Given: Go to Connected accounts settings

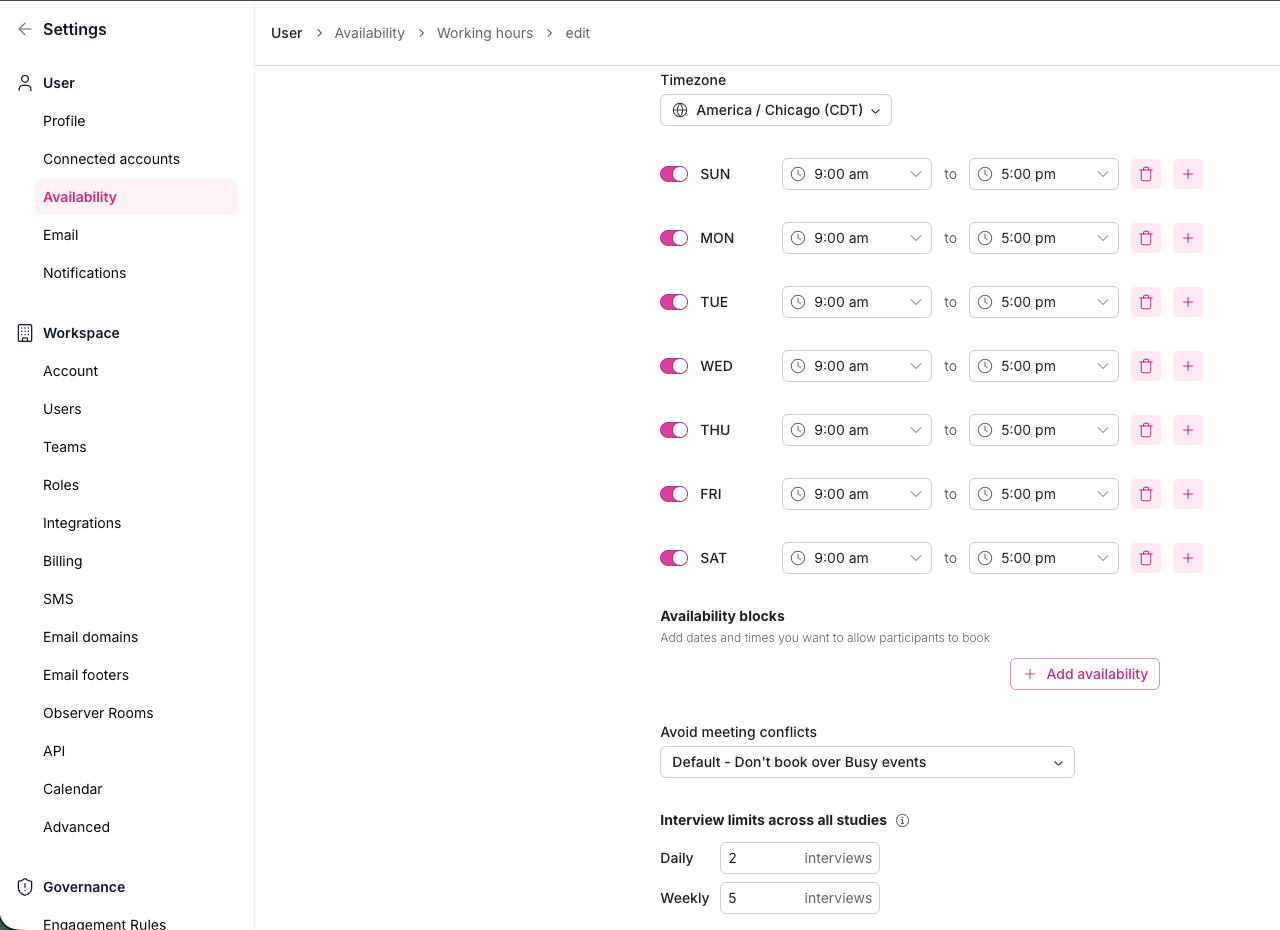Looking at the screenshot, I should click(x=111, y=159).
